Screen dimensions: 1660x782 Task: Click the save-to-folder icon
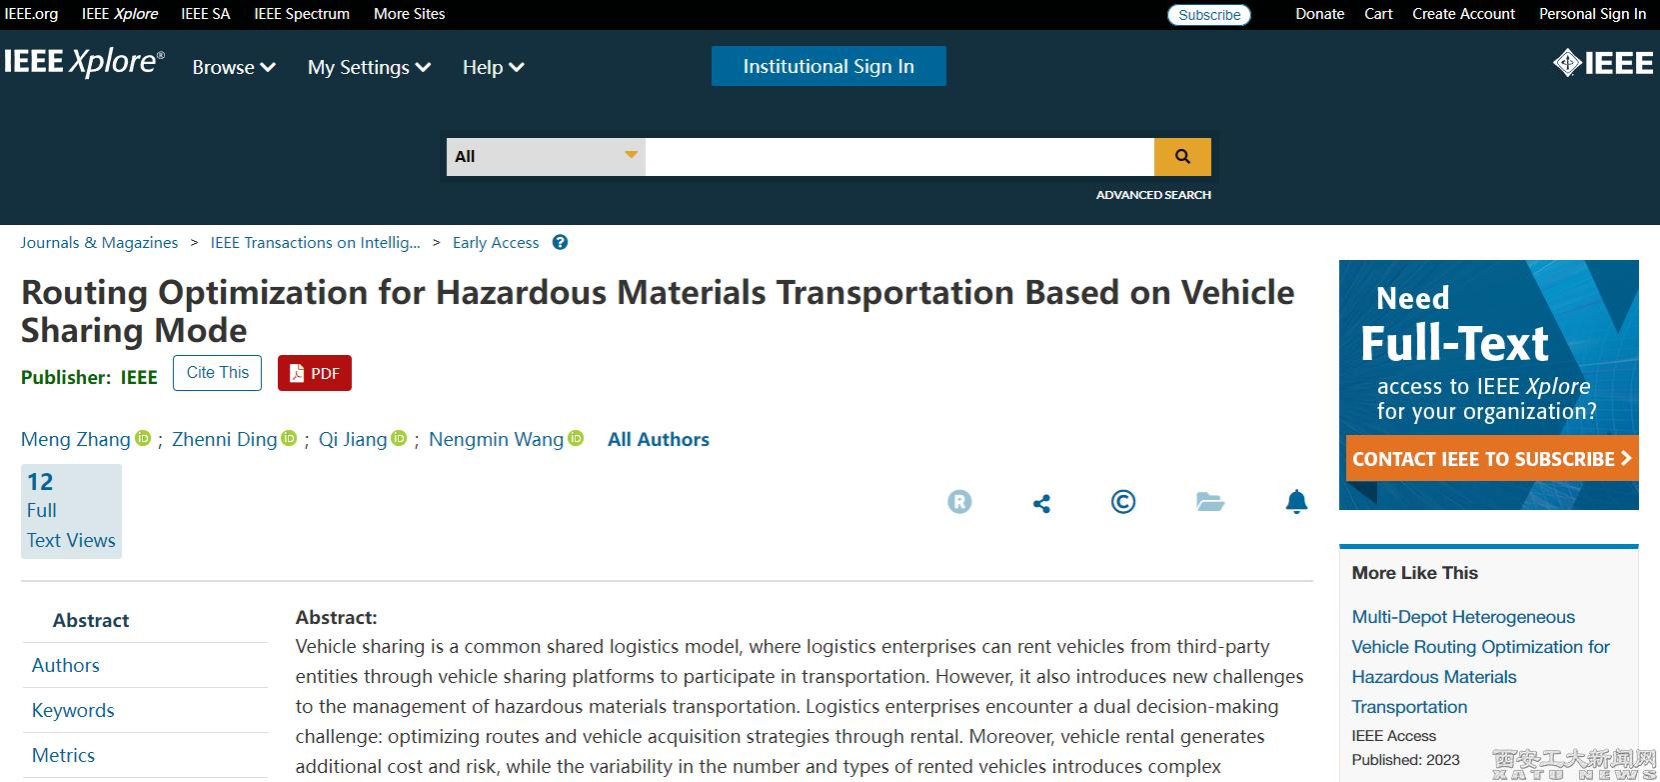pos(1210,502)
